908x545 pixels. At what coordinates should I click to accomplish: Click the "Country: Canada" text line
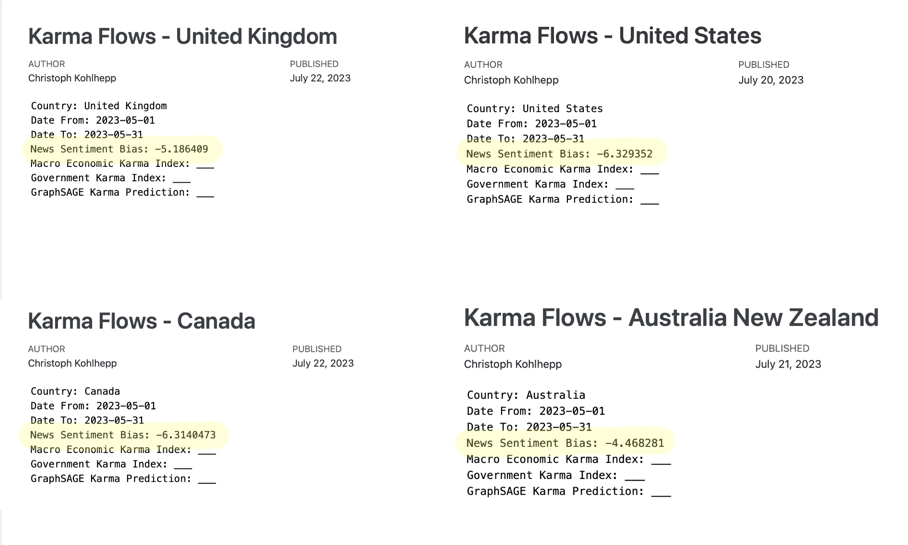point(75,392)
